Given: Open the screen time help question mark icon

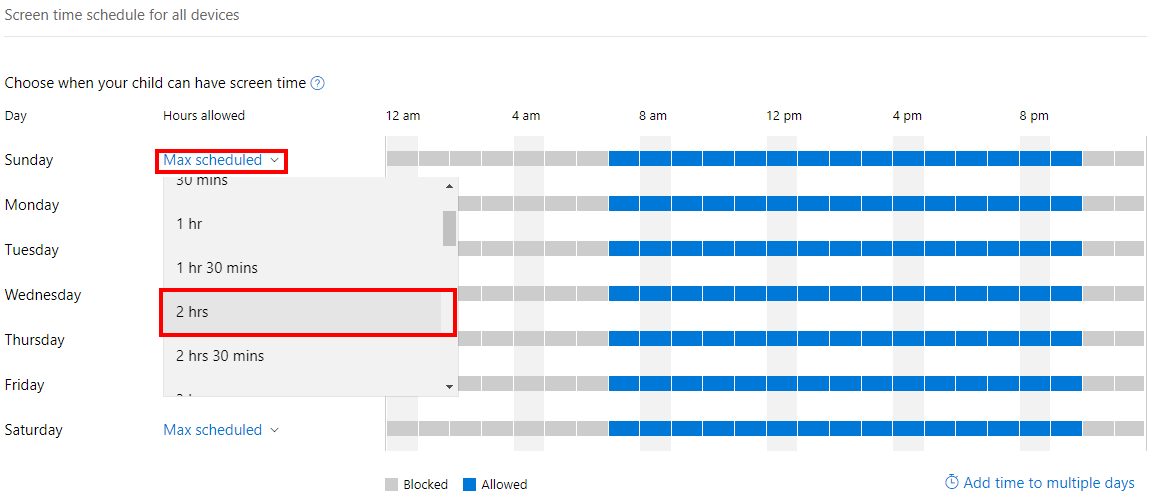Looking at the screenshot, I should [318, 83].
